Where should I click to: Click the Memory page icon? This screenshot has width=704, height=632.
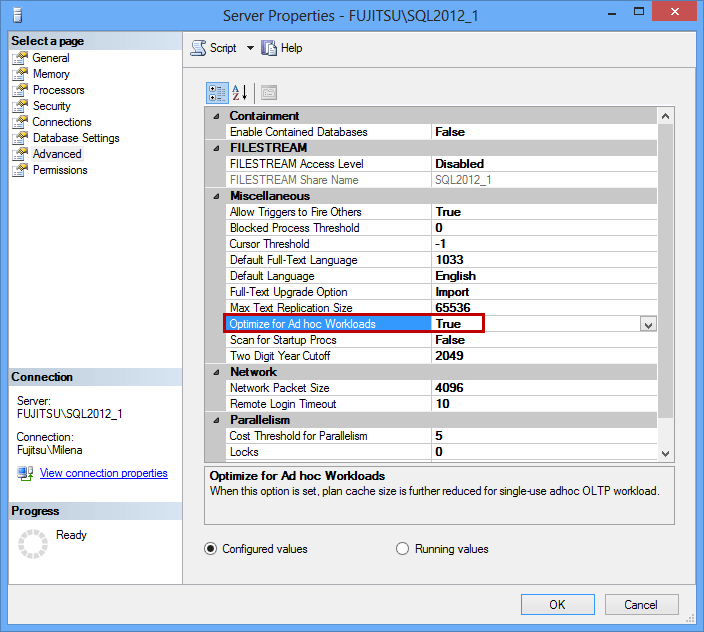click(x=20, y=74)
